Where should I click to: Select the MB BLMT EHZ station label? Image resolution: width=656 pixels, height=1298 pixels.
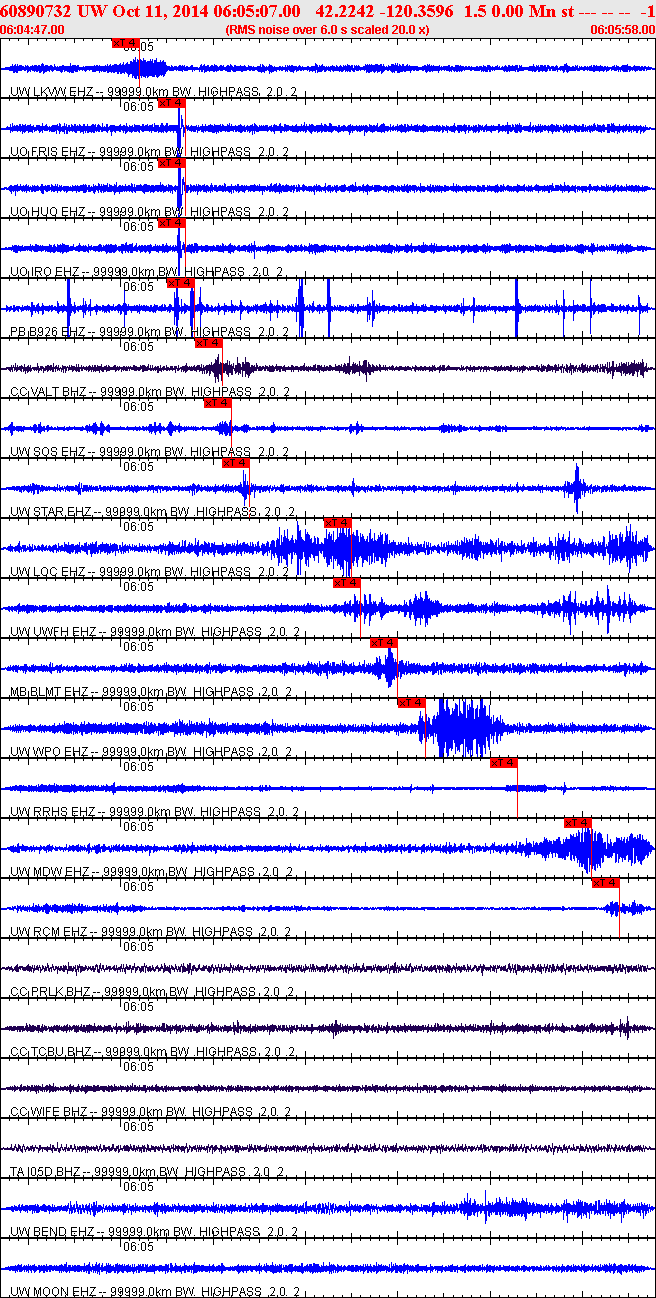click(x=153, y=692)
